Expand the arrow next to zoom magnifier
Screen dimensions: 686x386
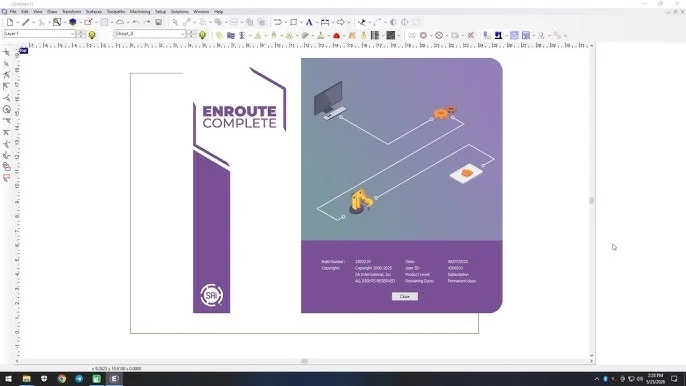(65, 23)
